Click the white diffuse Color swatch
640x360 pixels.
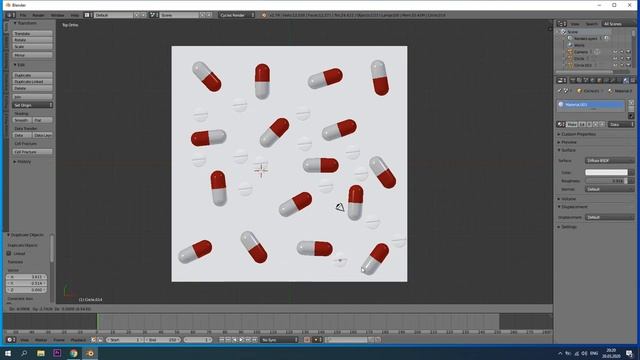pos(606,172)
